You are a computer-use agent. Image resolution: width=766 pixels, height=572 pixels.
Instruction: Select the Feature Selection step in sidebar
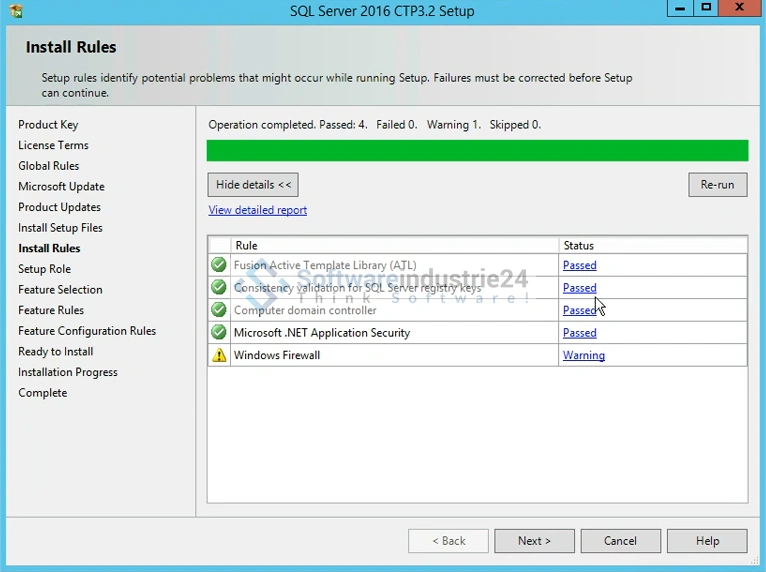coord(60,290)
